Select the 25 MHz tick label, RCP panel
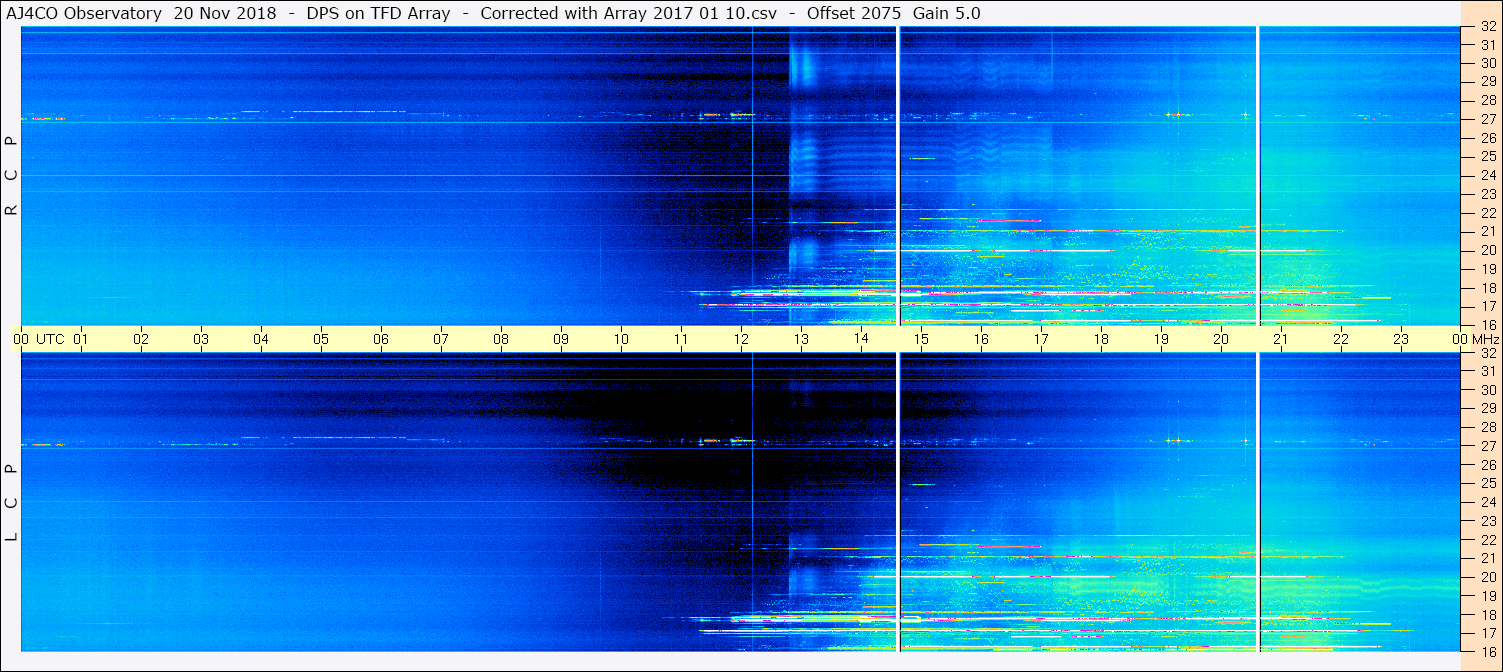 click(1487, 156)
